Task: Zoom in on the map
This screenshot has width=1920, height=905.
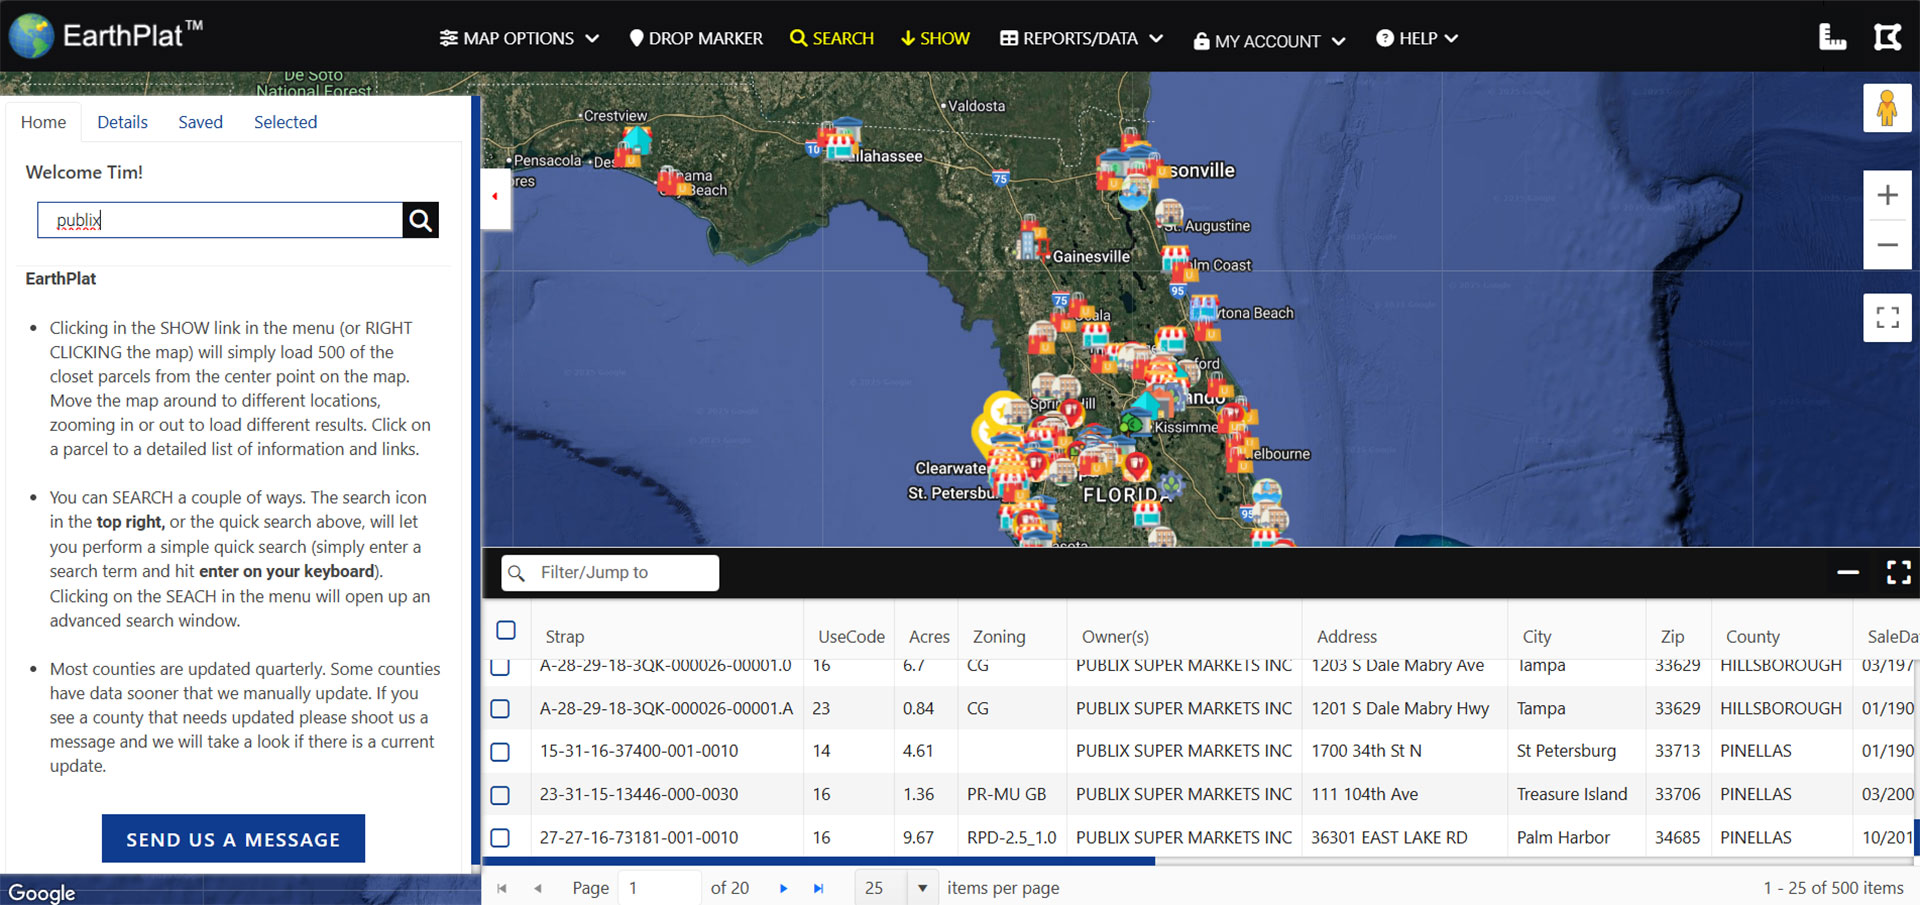Action: click(1887, 195)
